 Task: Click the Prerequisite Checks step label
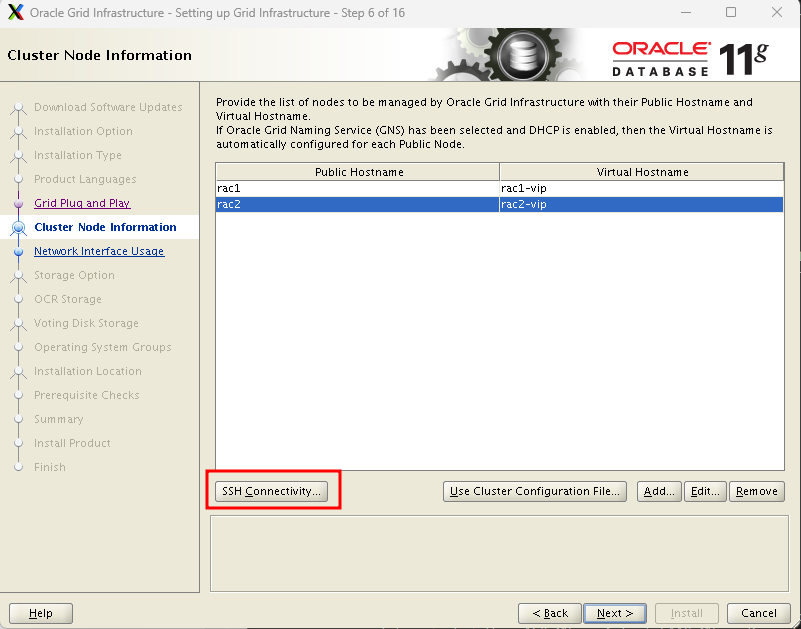pos(86,395)
